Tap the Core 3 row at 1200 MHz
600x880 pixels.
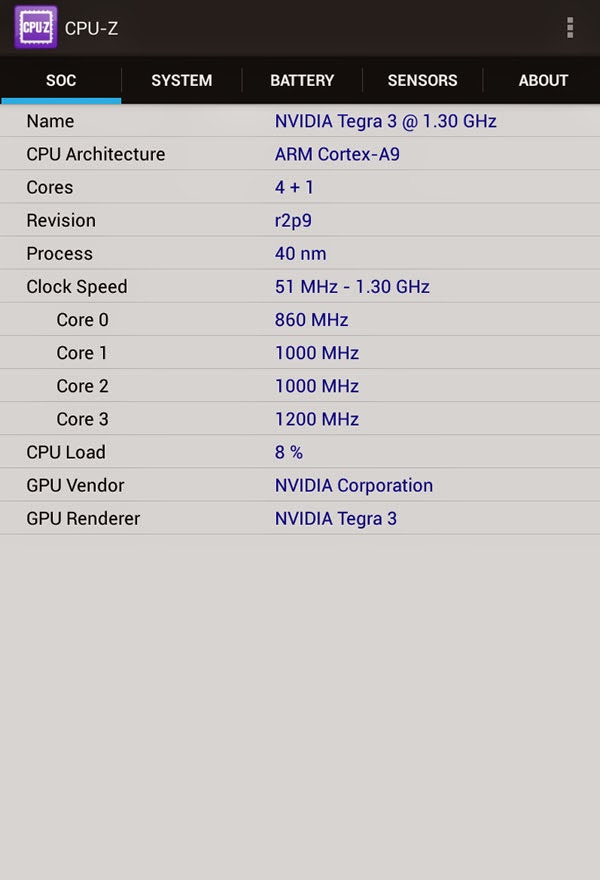(300, 419)
